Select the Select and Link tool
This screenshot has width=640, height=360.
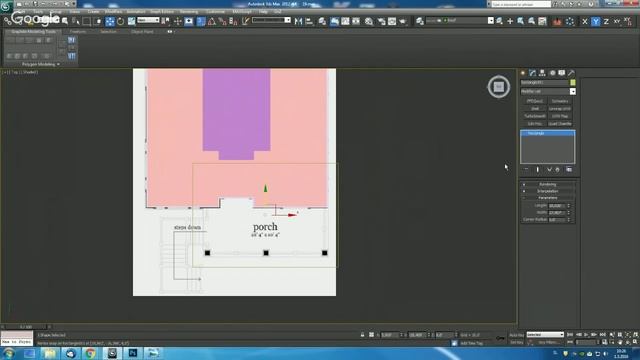pos(7,21)
